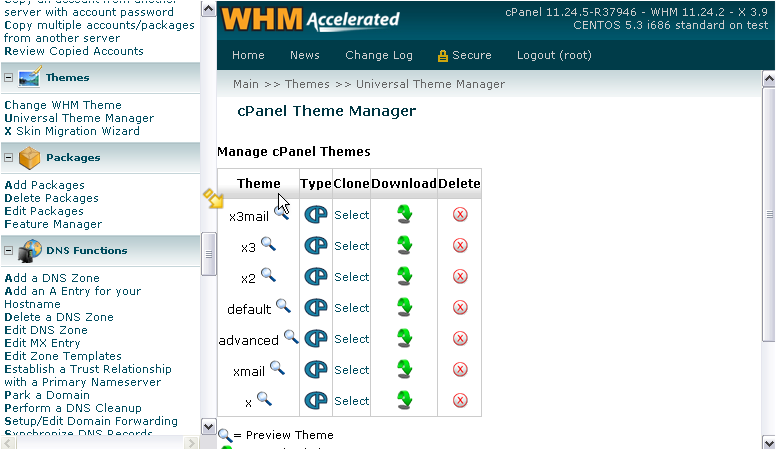Go to Main in the breadcrumb
The height and width of the screenshot is (450, 776).
(x=246, y=84)
